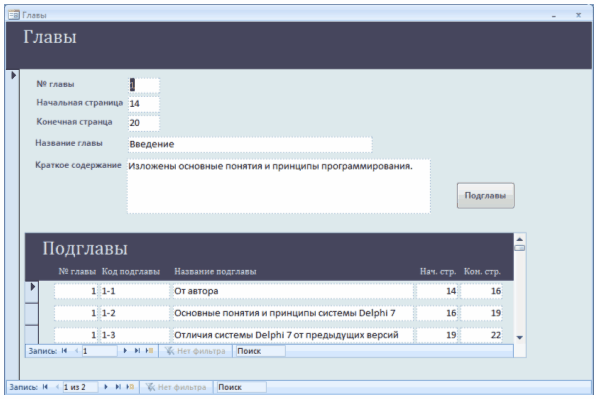Add new record in Подглавы subform navigation
The width and height of the screenshot is (596, 399).
tap(149, 351)
